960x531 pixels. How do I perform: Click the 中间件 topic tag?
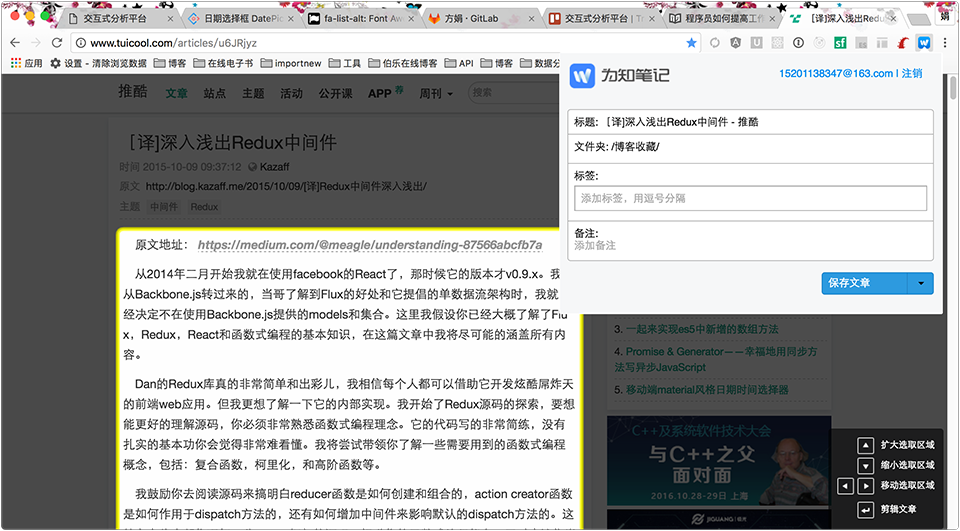(x=164, y=207)
